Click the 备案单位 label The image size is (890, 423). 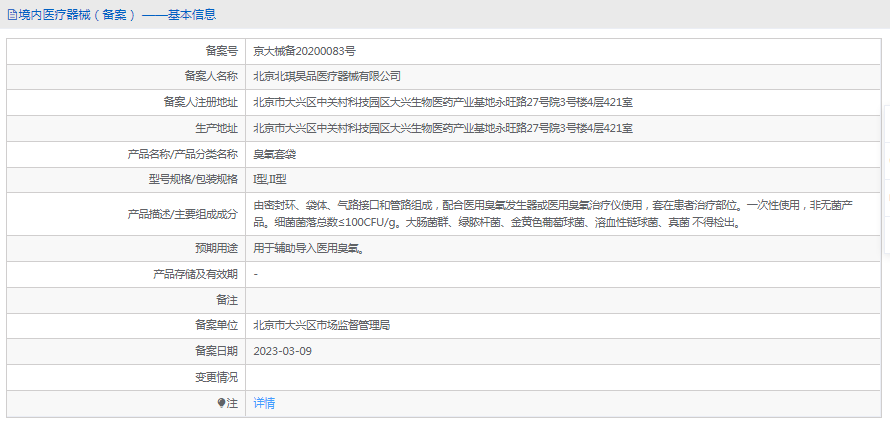(x=216, y=325)
